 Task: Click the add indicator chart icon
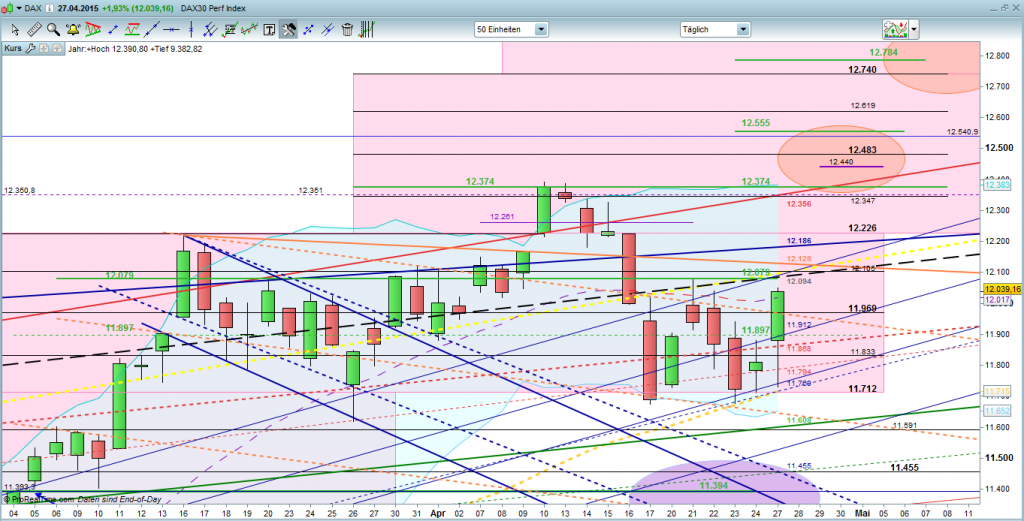(x=895, y=29)
